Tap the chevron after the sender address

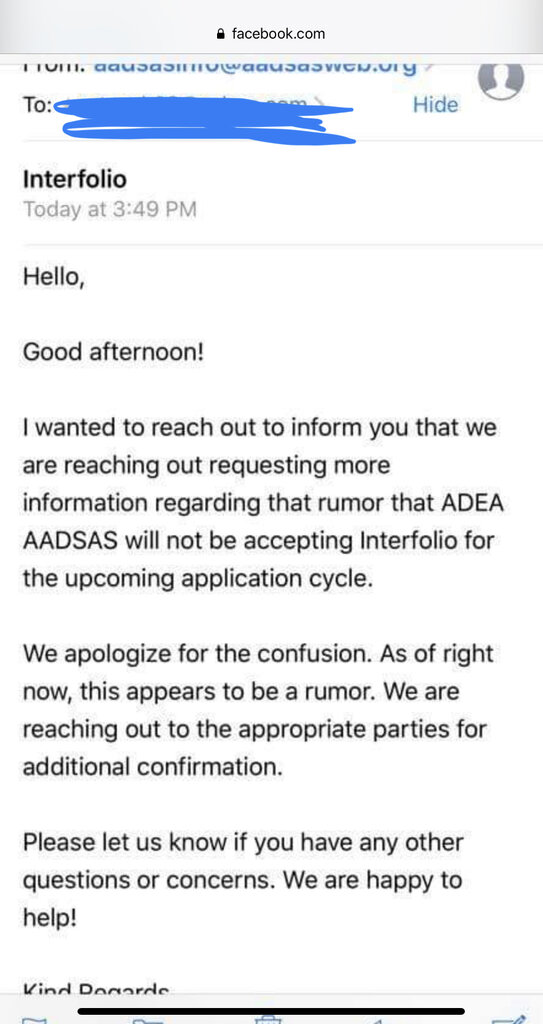pyautogui.click(x=426, y=66)
